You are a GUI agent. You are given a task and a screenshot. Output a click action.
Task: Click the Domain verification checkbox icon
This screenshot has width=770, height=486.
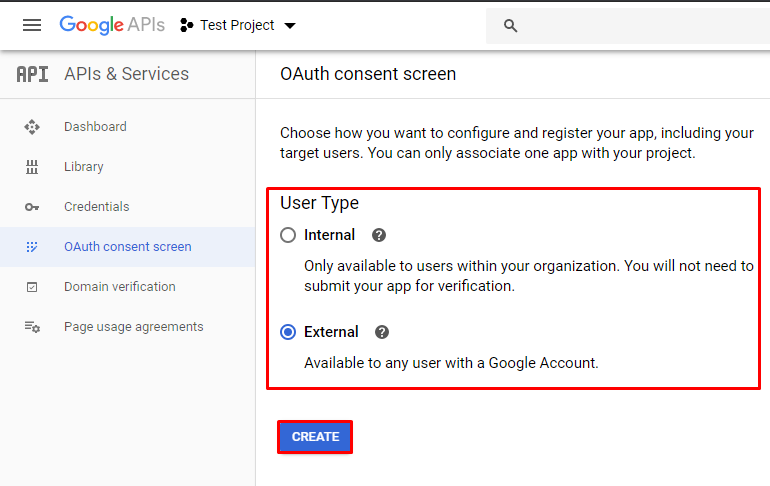click(32, 287)
